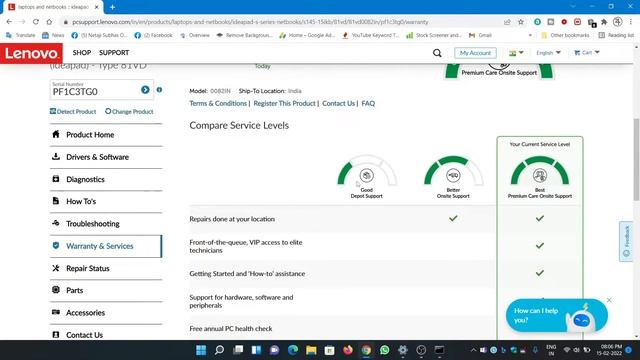Open Repair Status section
The image size is (640, 360).
point(106,268)
